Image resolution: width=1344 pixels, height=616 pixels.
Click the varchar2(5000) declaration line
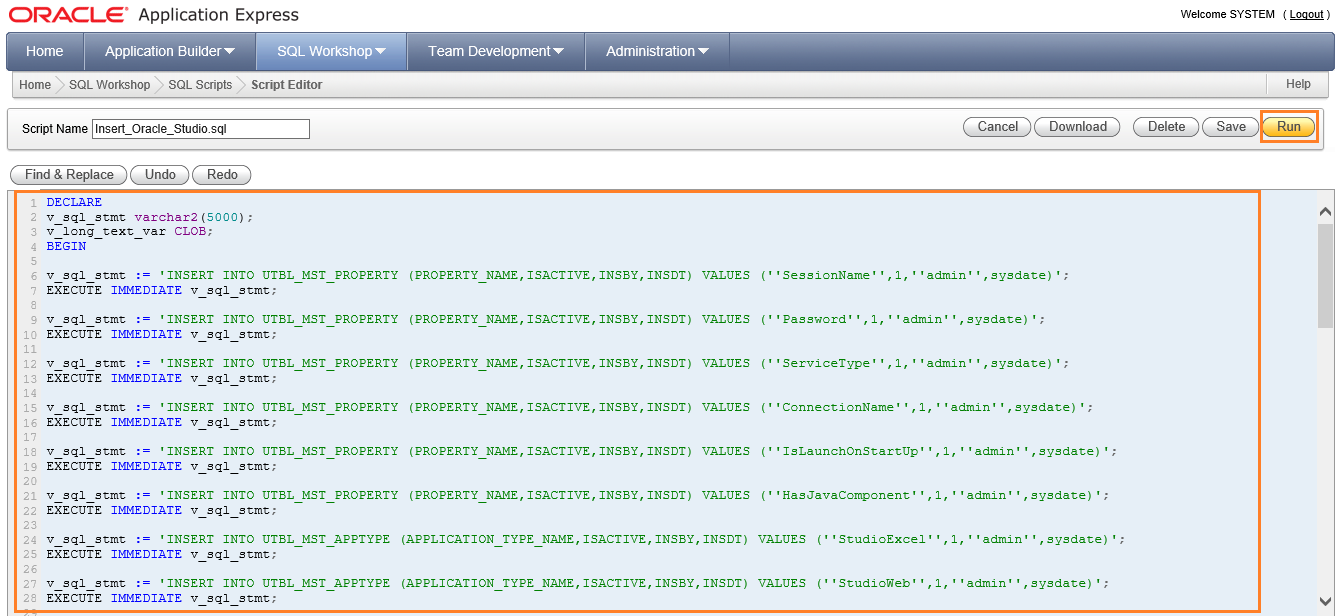[150, 217]
